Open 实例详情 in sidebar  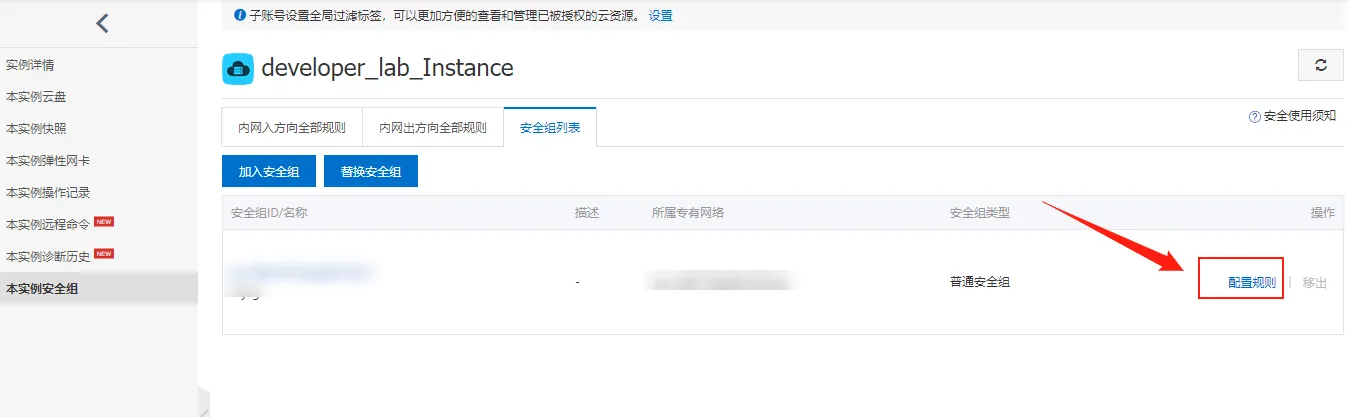(30, 65)
